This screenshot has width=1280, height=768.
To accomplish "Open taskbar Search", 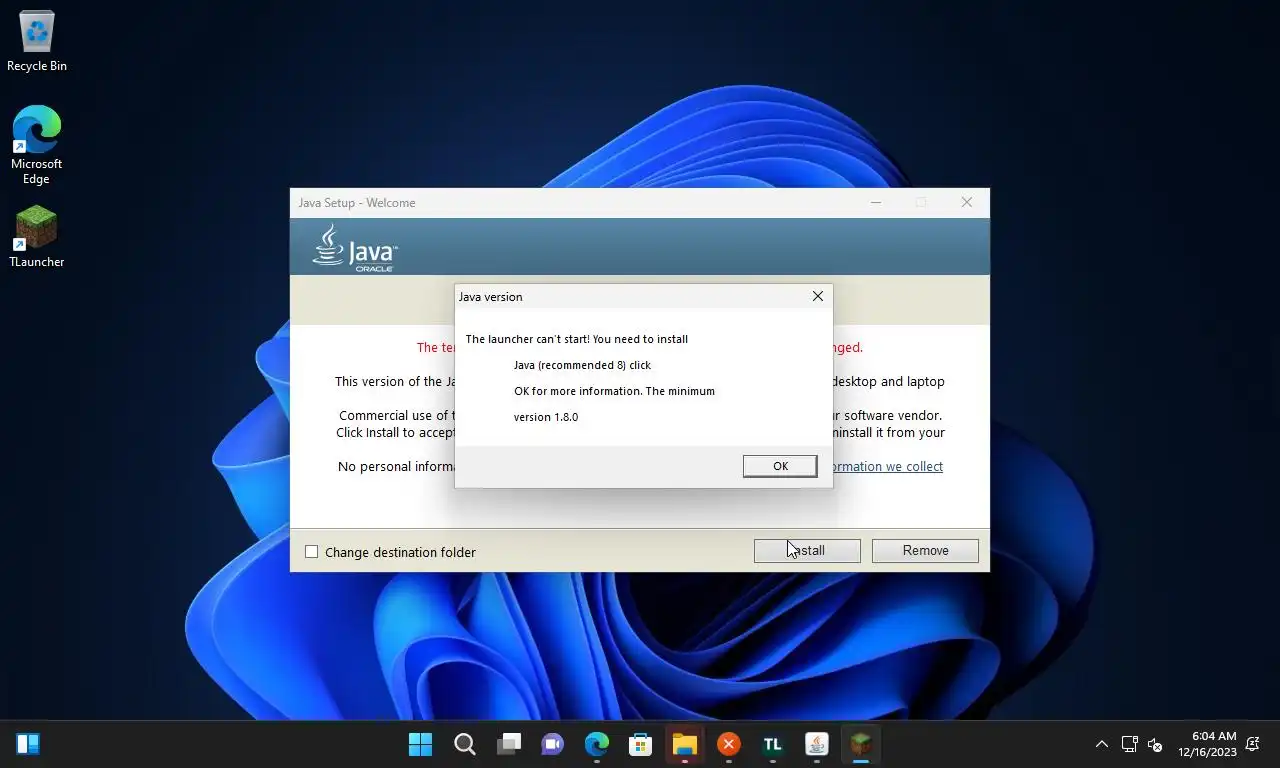I will pos(465,744).
